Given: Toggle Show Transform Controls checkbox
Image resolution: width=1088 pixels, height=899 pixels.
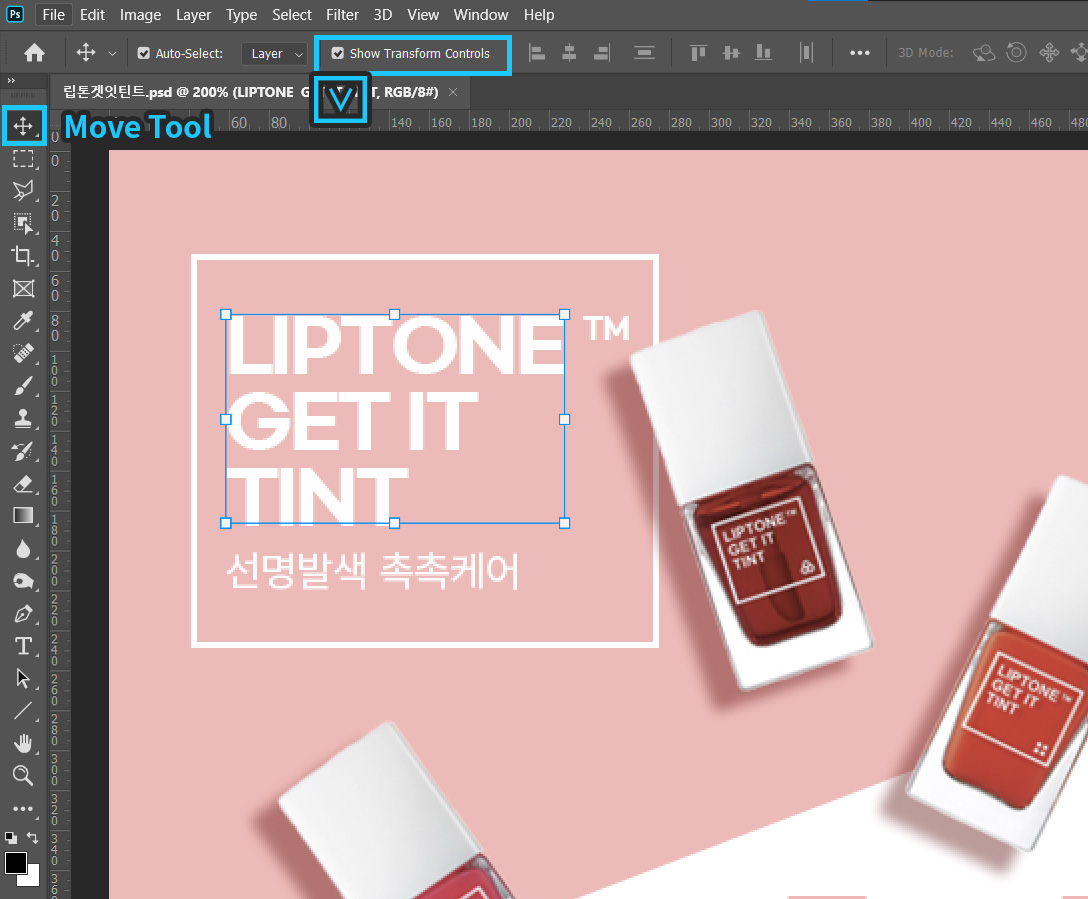Looking at the screenshot, I should coord(338,53).
